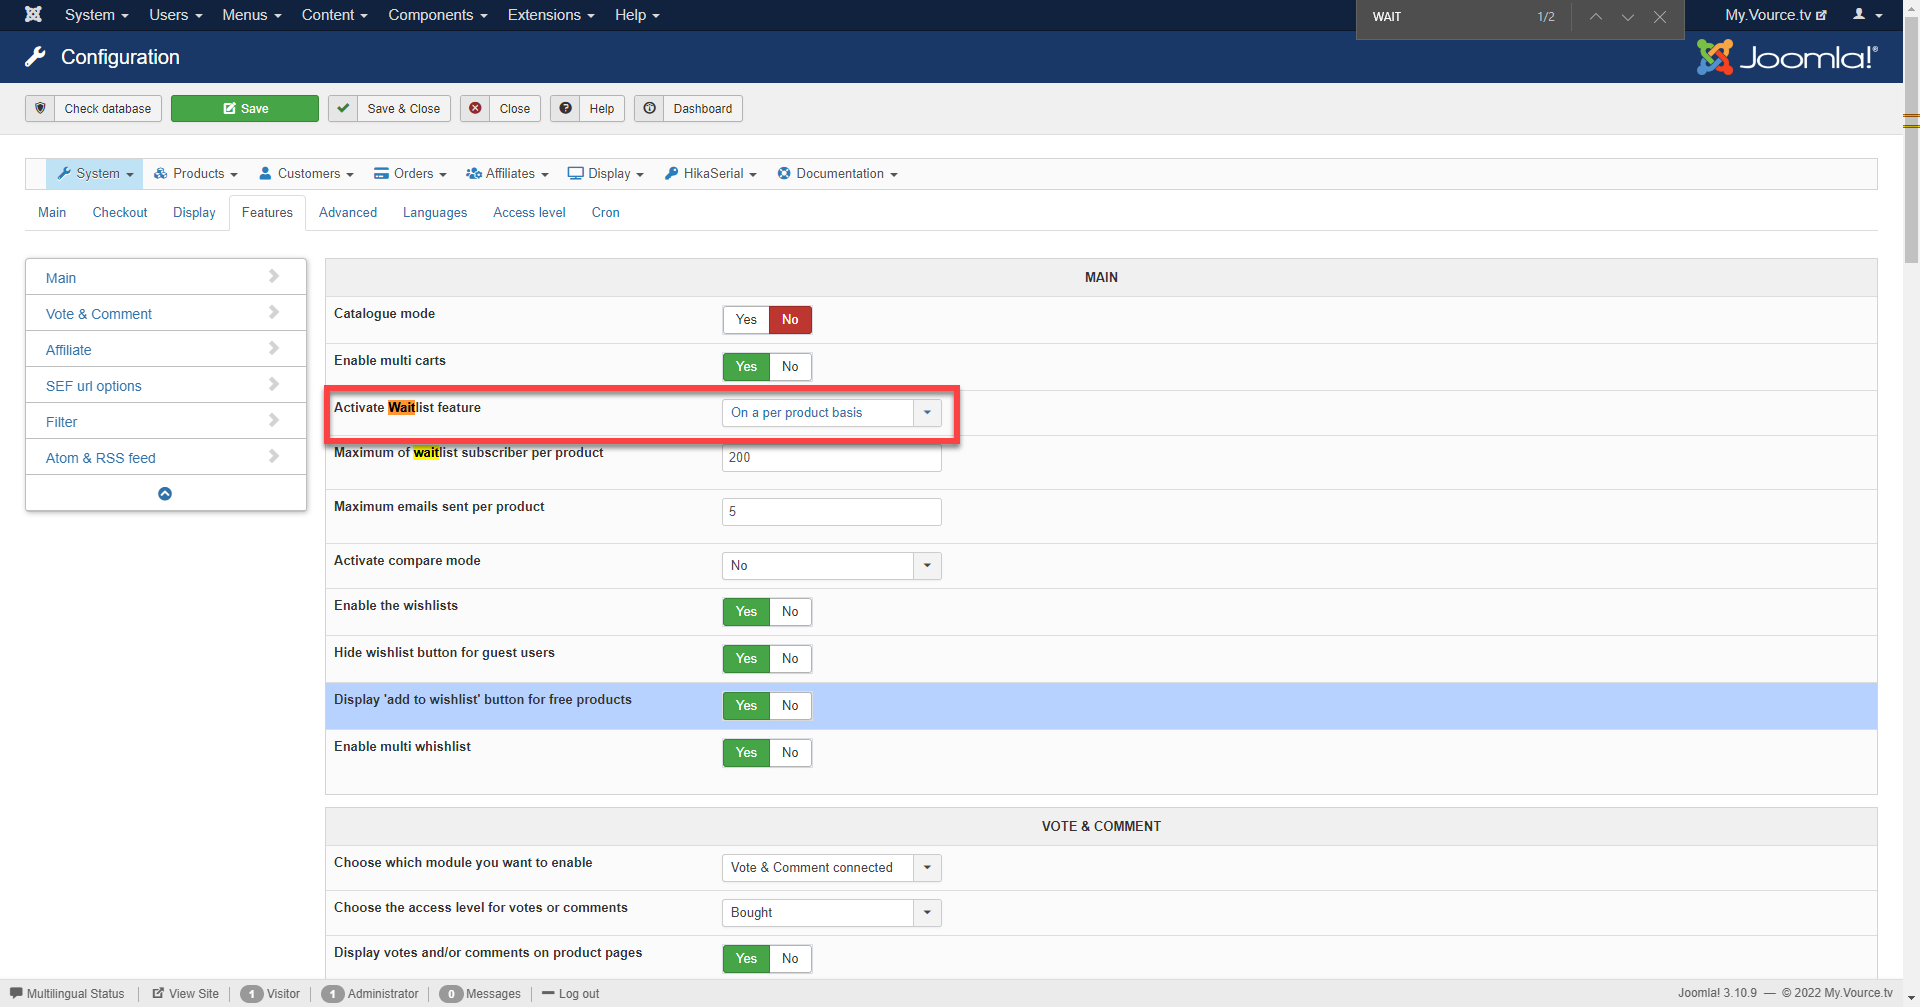1920x1007 pixels.
Task: Go to next find match arrow
Action: click(x=1628, y=17)
